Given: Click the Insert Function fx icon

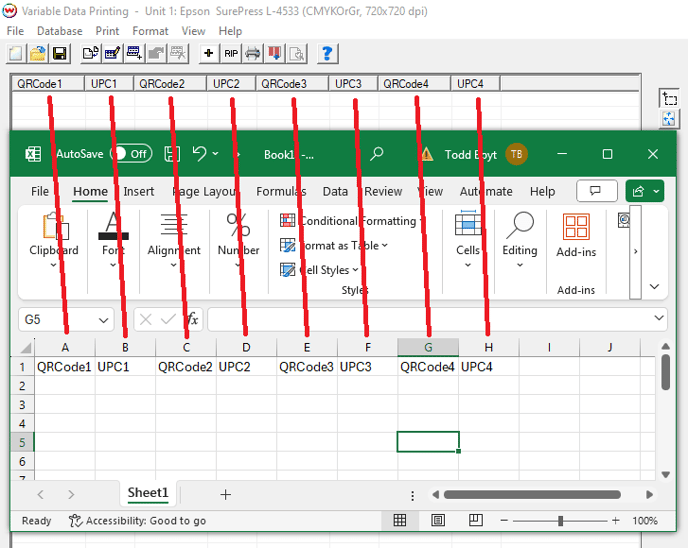Looking at the screenshot, I should [192, 319].
